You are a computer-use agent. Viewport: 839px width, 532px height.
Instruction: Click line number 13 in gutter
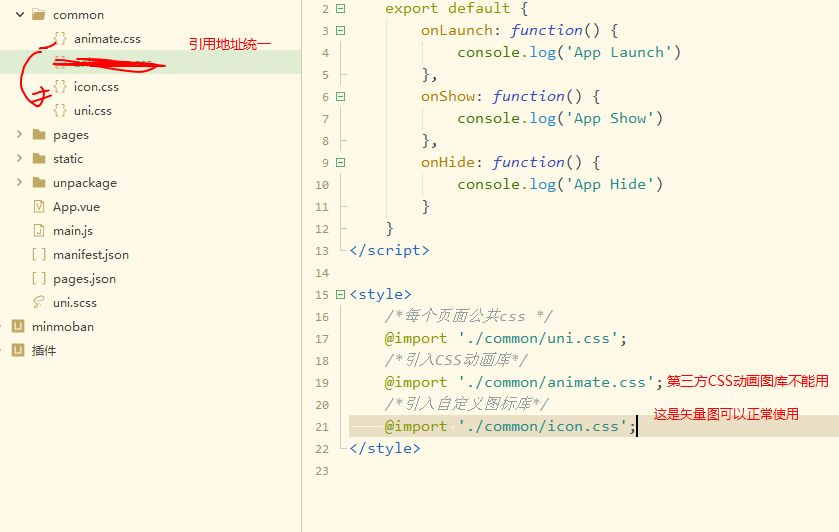tap(322, 251)
